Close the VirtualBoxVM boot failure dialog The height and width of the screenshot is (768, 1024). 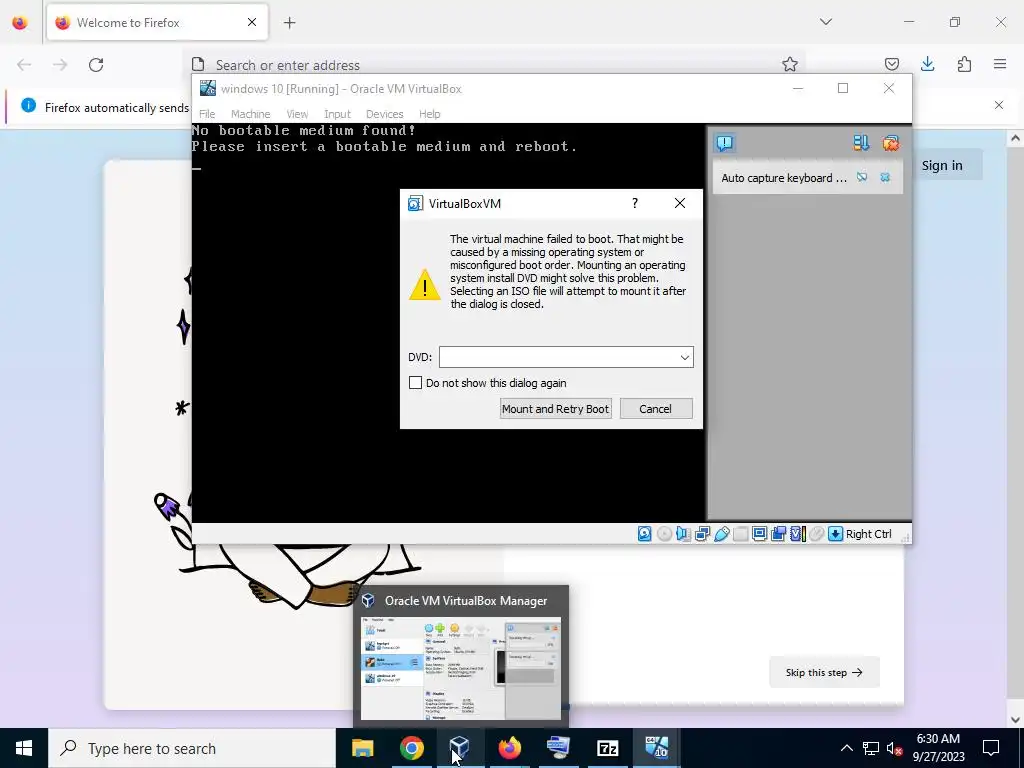click(680, 203)
